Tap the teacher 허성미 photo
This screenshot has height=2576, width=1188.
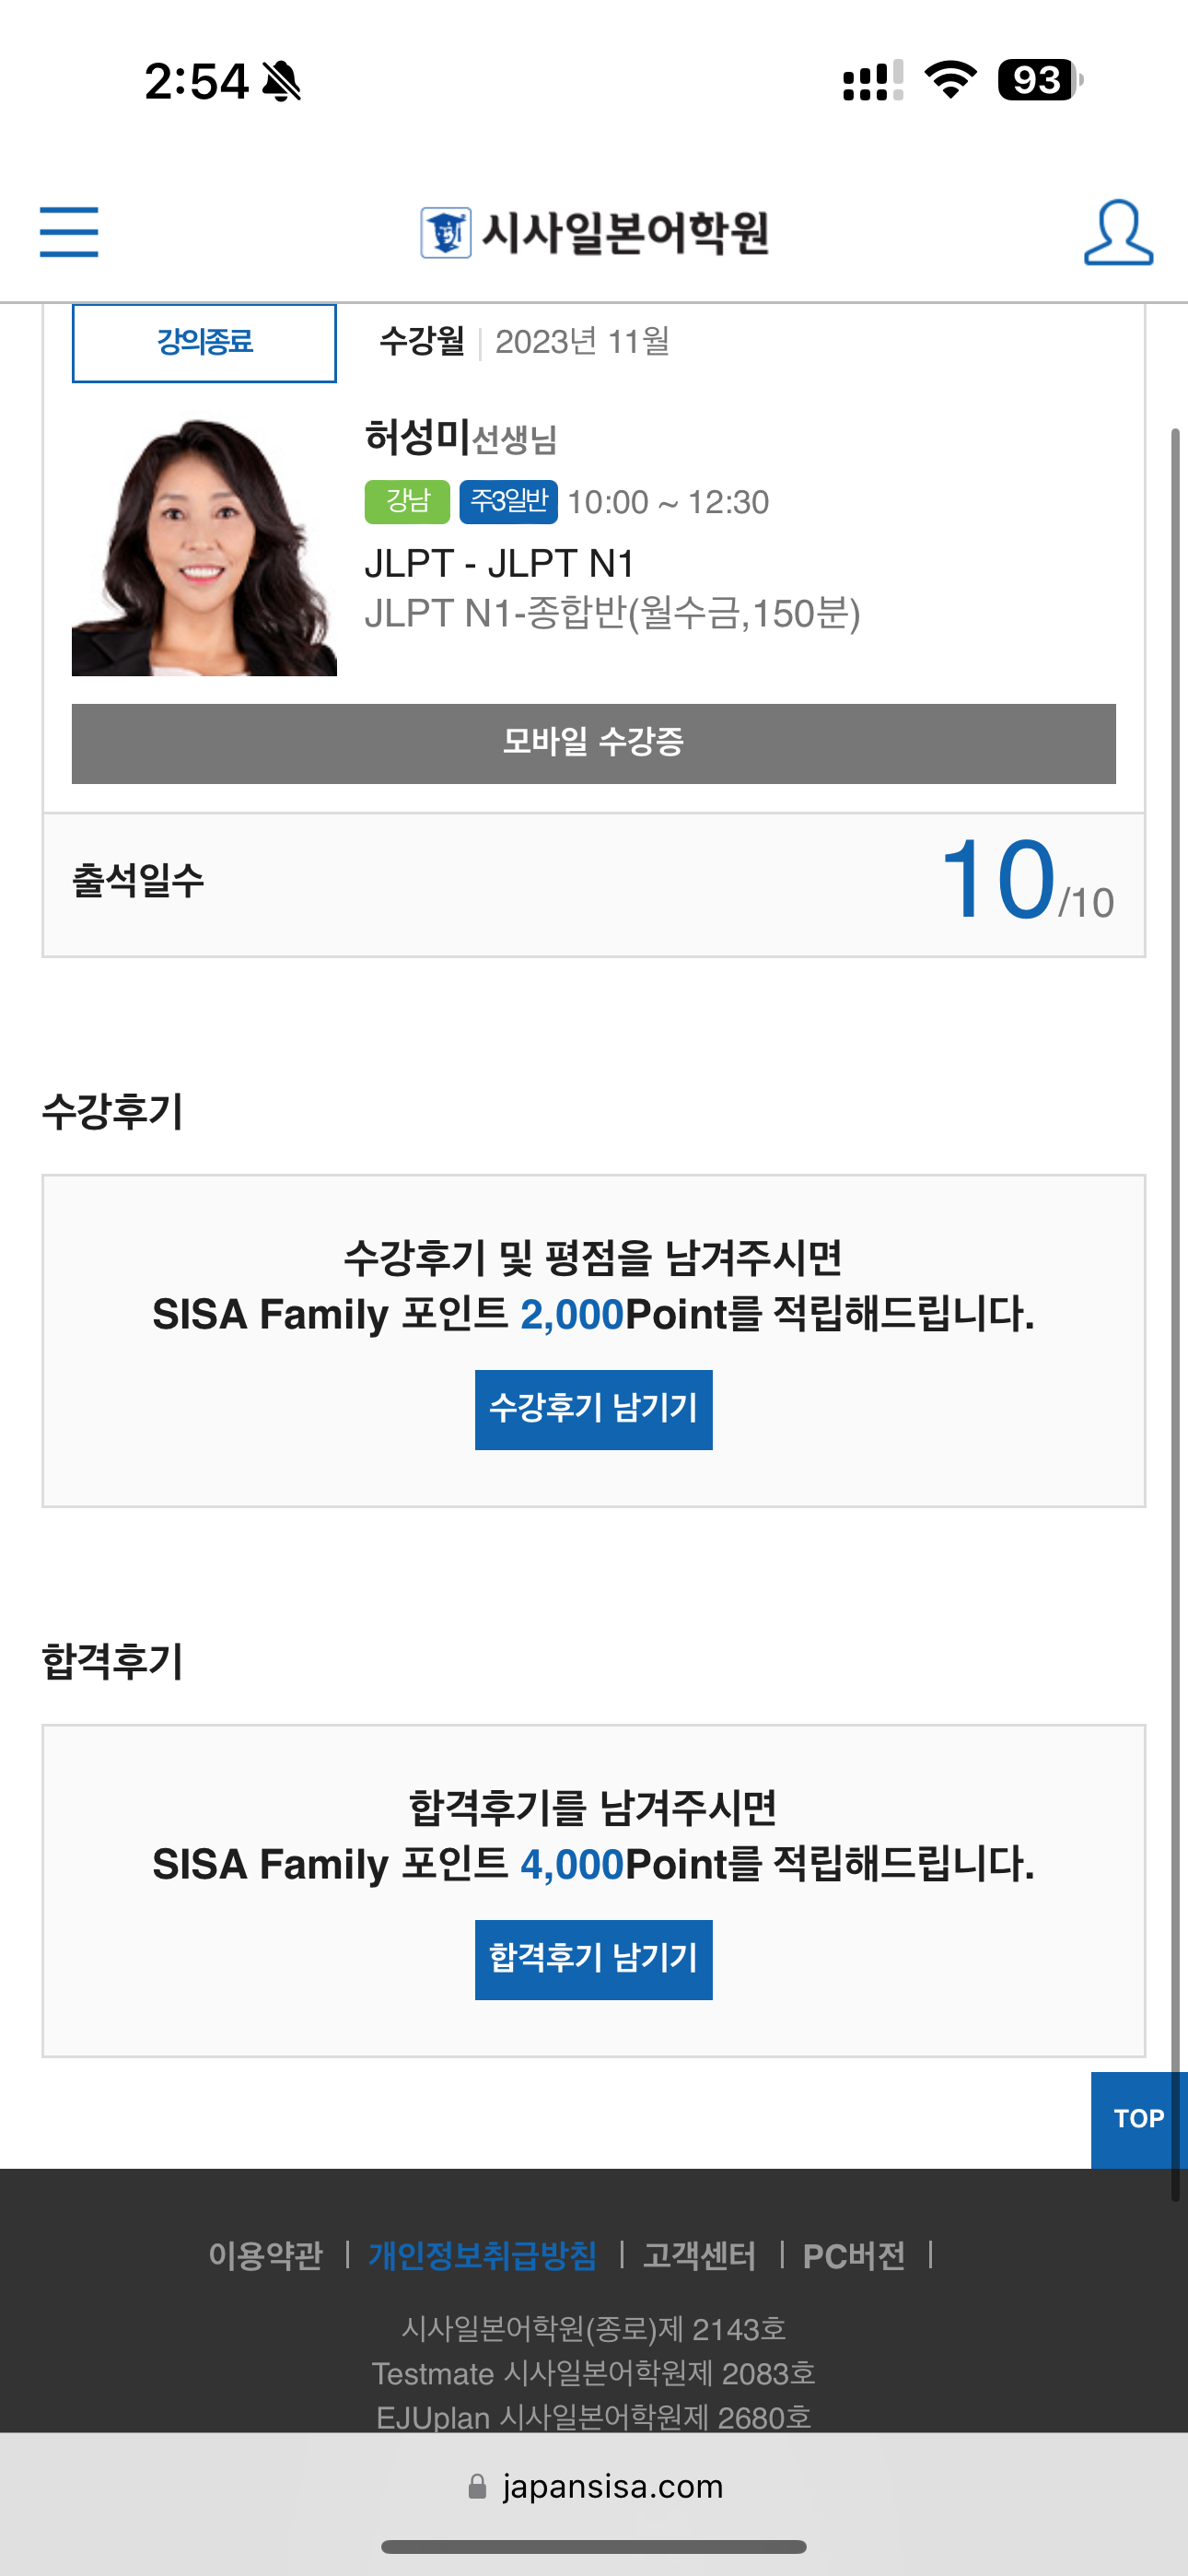[204, 546]
